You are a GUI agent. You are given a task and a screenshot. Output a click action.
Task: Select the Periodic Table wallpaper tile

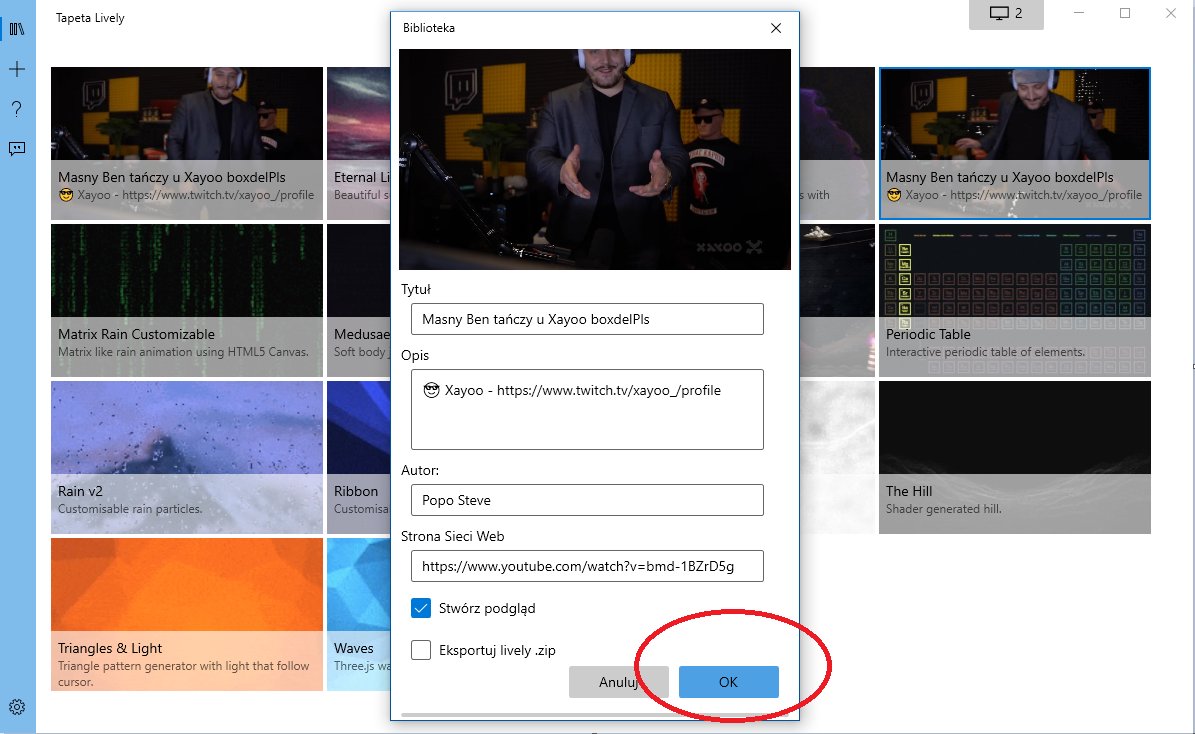[x=1014, y=300]
